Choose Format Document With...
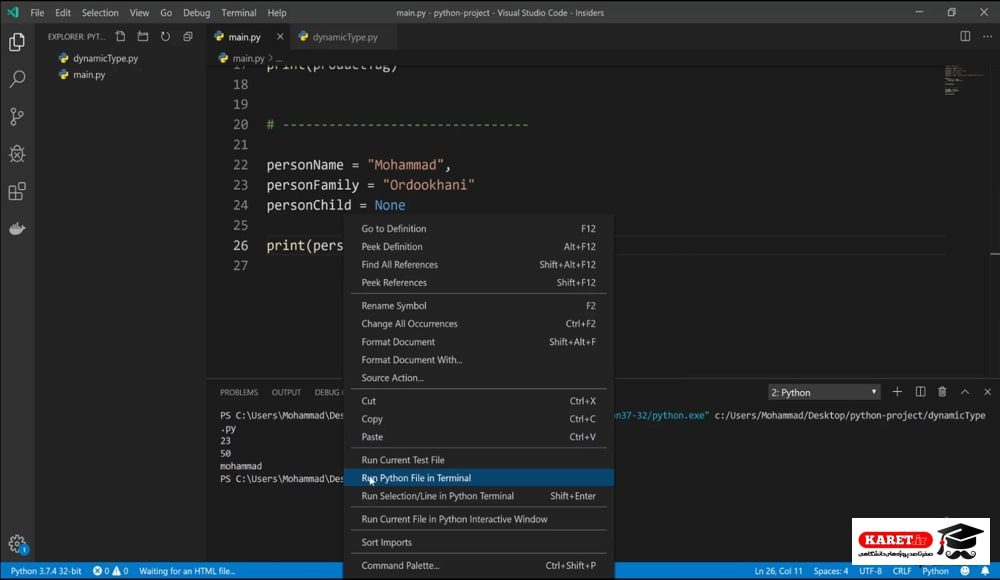The height and width of the screenshot is (580, 1000). click(x=478, y=359)
